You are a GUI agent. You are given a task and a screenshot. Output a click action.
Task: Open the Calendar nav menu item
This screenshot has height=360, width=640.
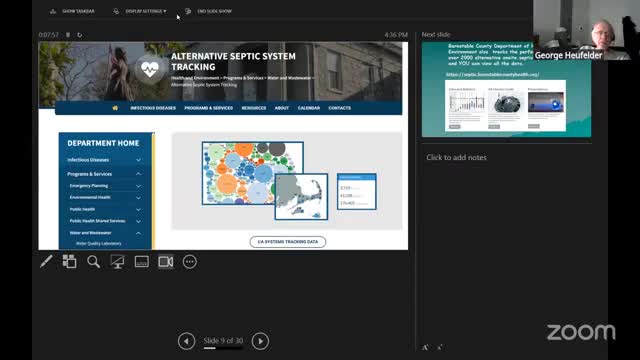tap(309, 108)
